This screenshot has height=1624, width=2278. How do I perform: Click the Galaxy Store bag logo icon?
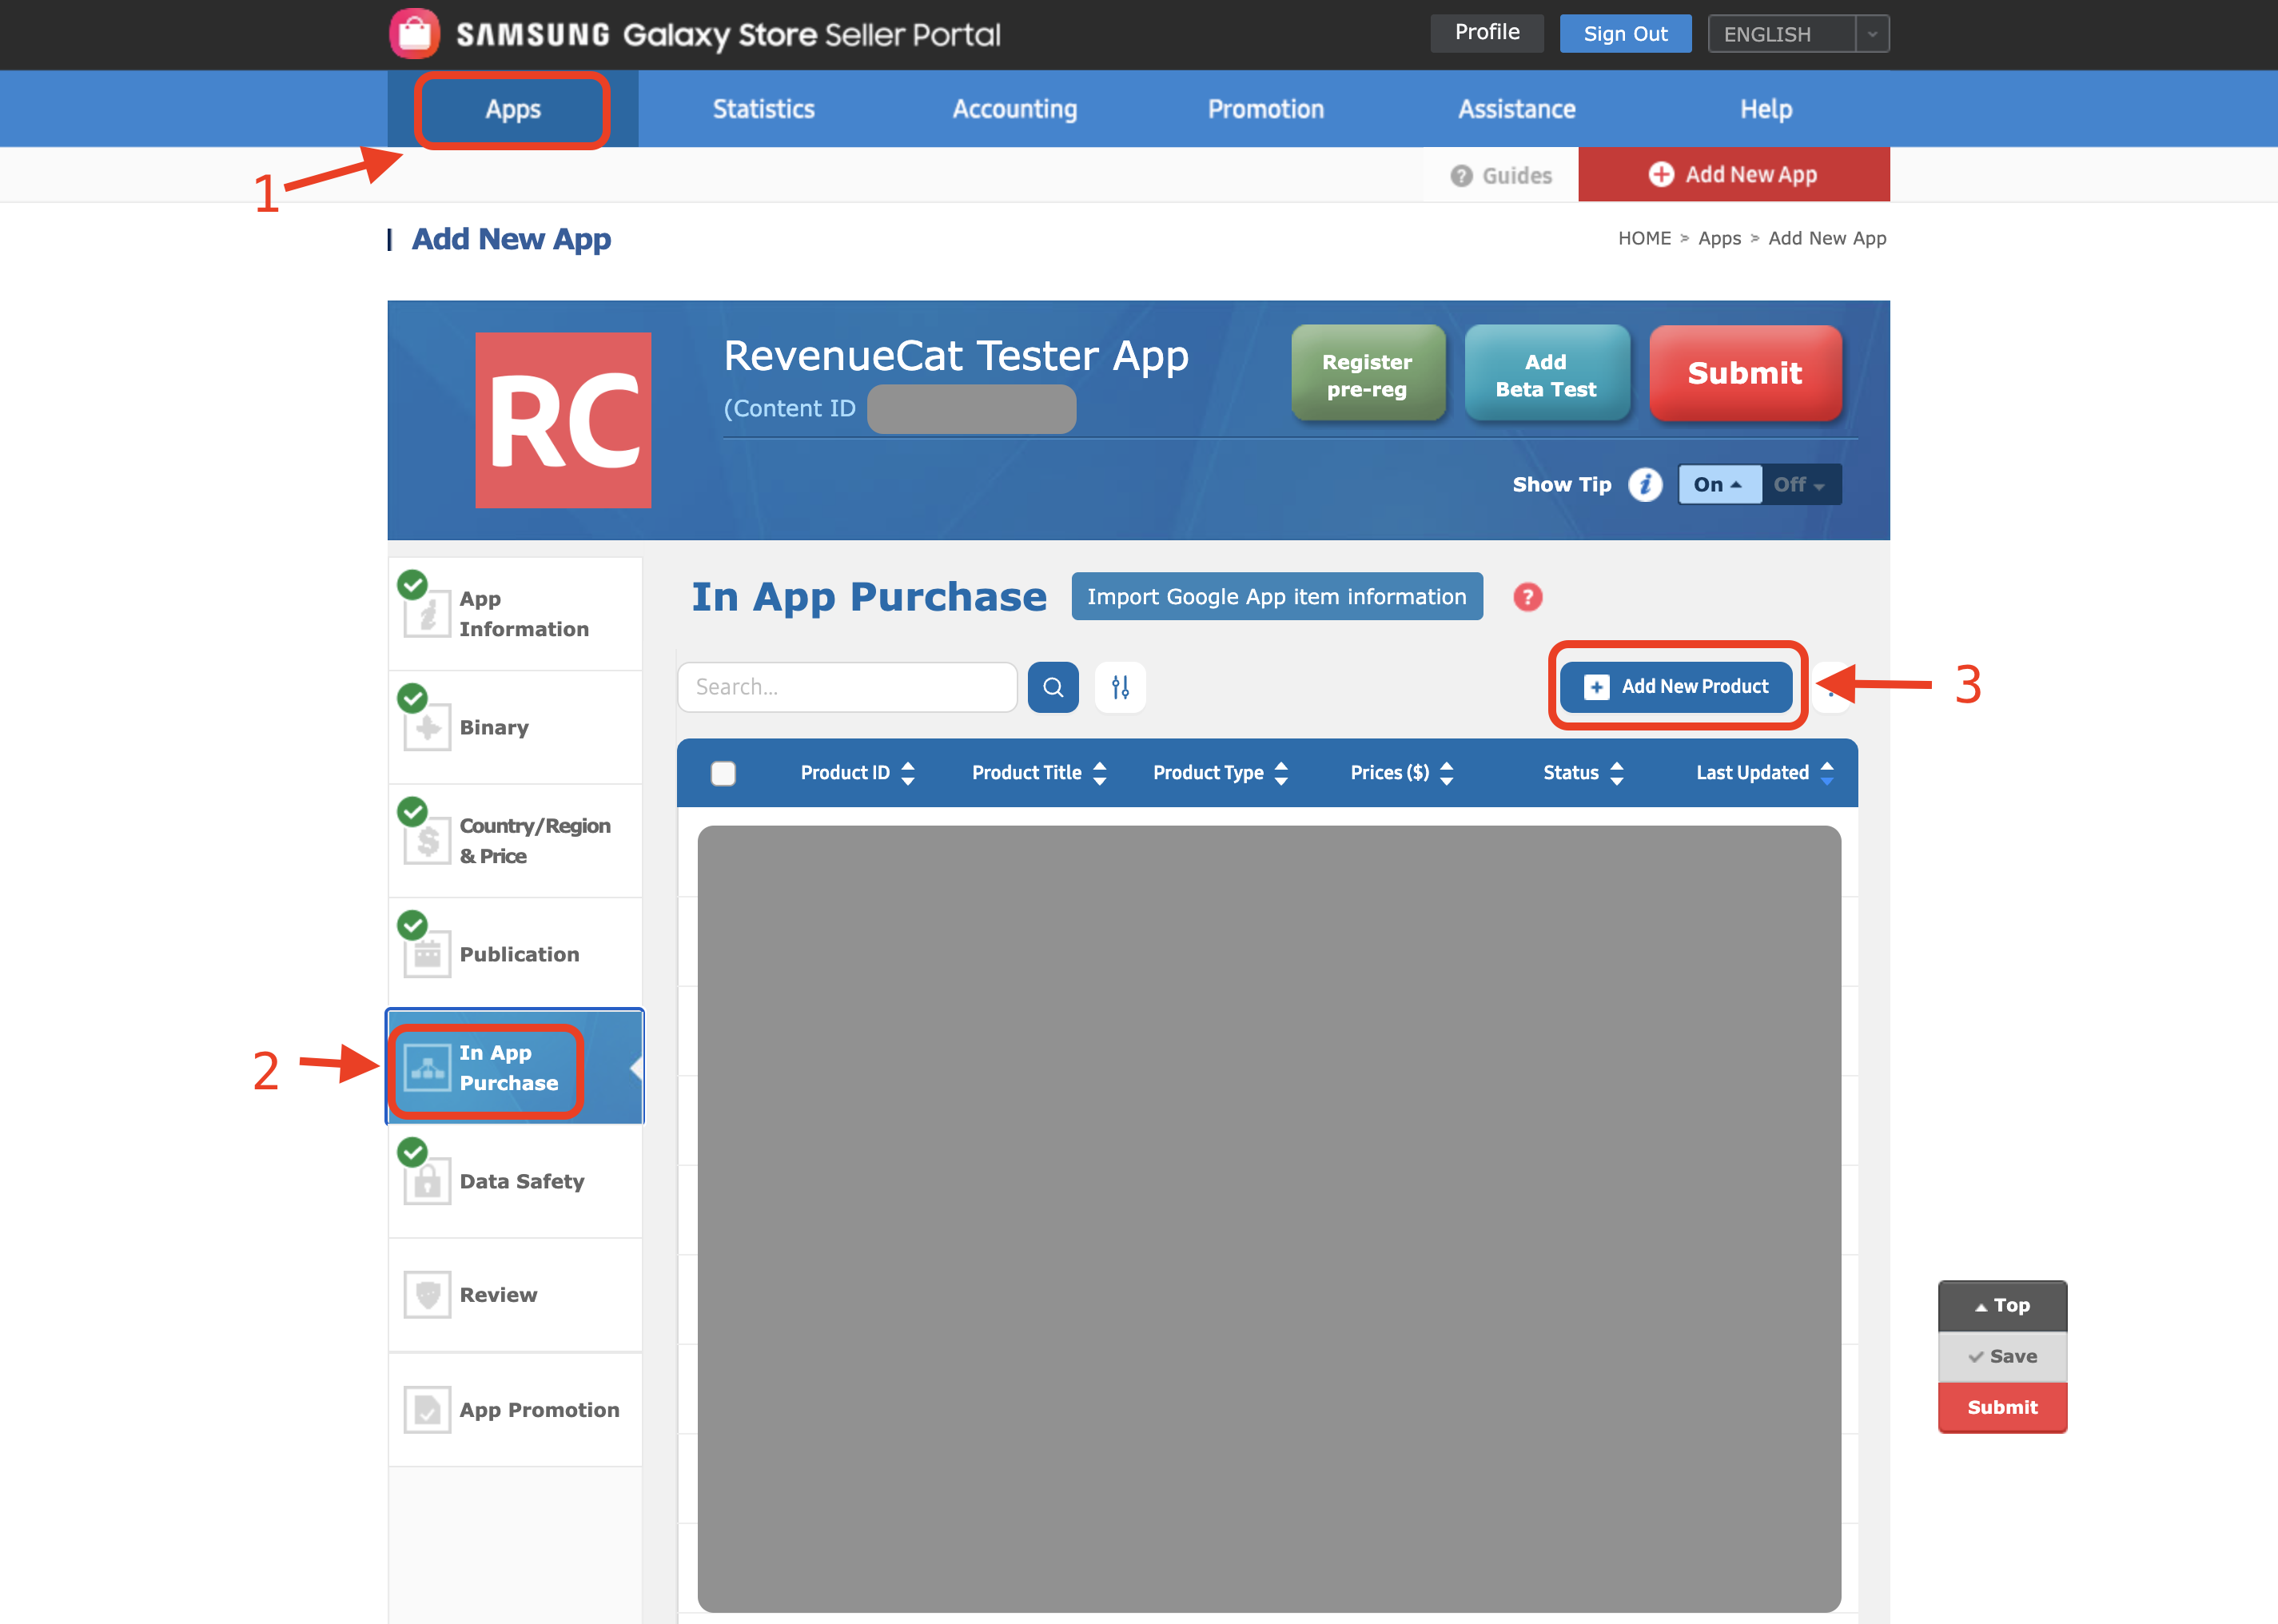click(x=414, y=34)
